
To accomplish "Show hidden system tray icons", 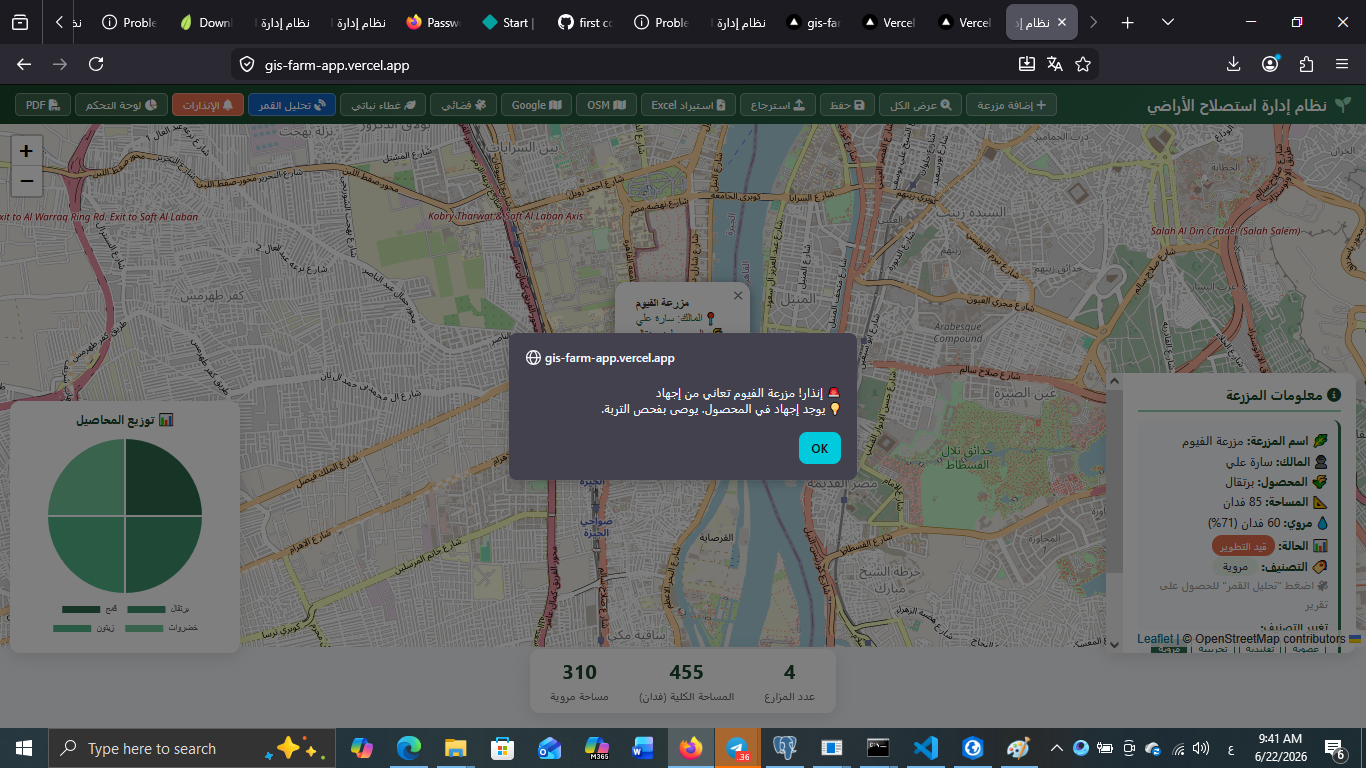I will (1056, 748).
